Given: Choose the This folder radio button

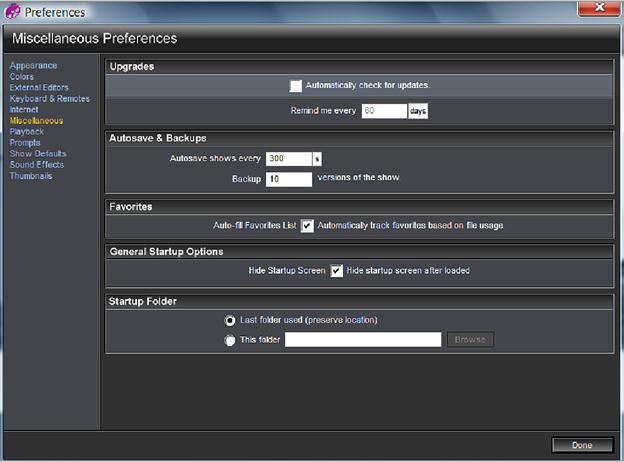Looking at the screenshot, I should click(230, 340).
